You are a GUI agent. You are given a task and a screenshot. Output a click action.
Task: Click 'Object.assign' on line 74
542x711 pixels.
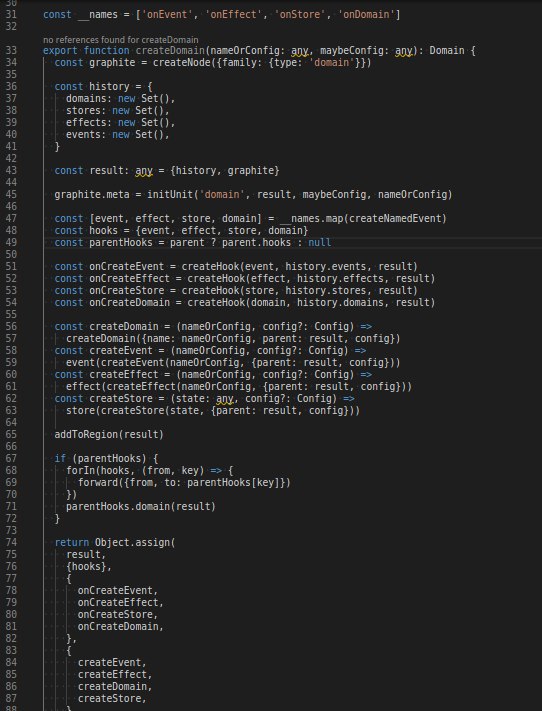coord(132,542)
